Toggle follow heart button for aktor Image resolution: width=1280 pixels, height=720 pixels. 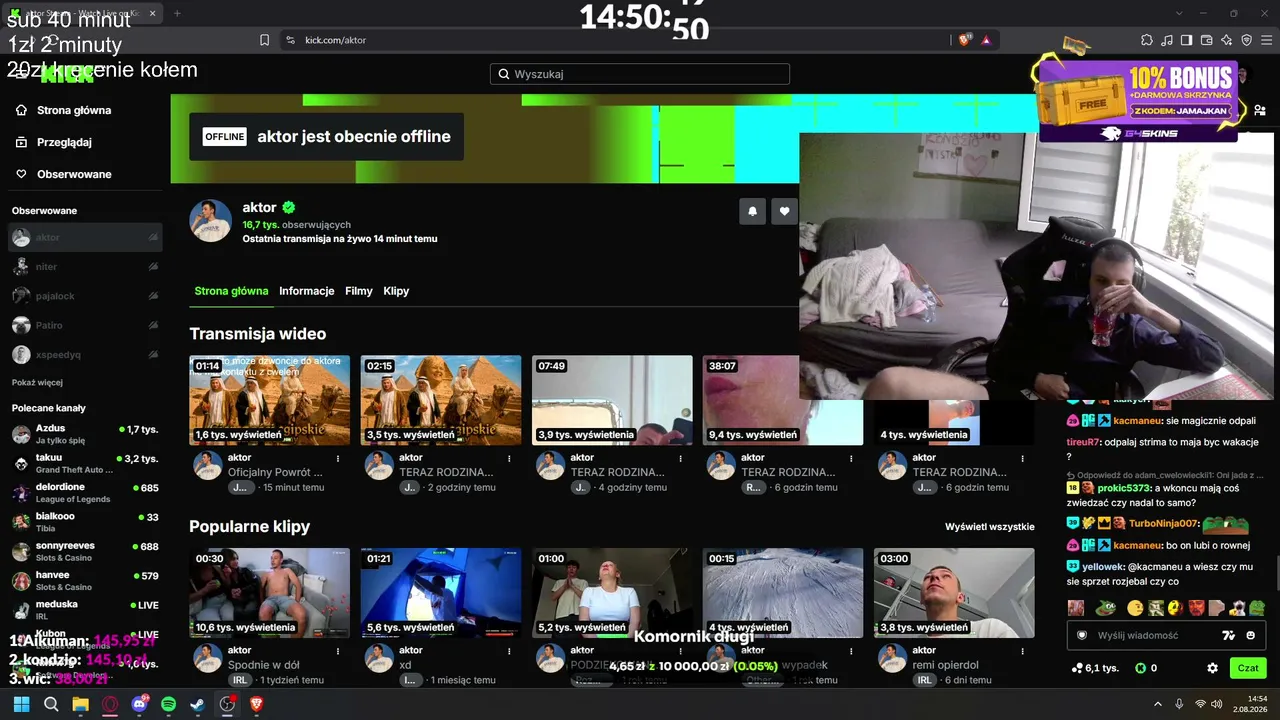point(784,211)
